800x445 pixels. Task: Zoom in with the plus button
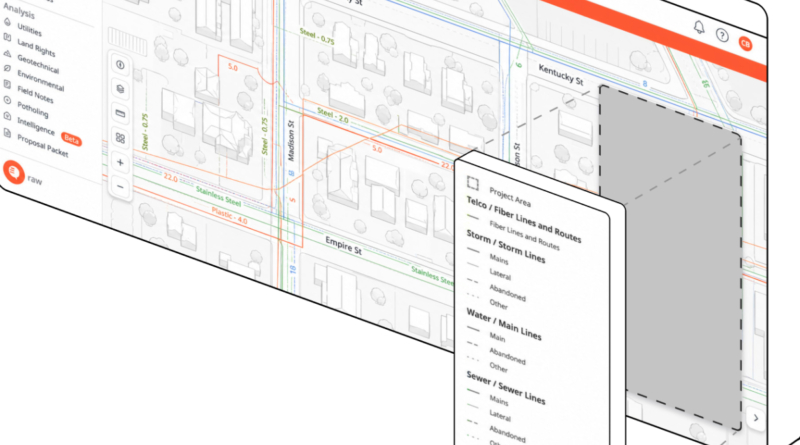point(120,162)
